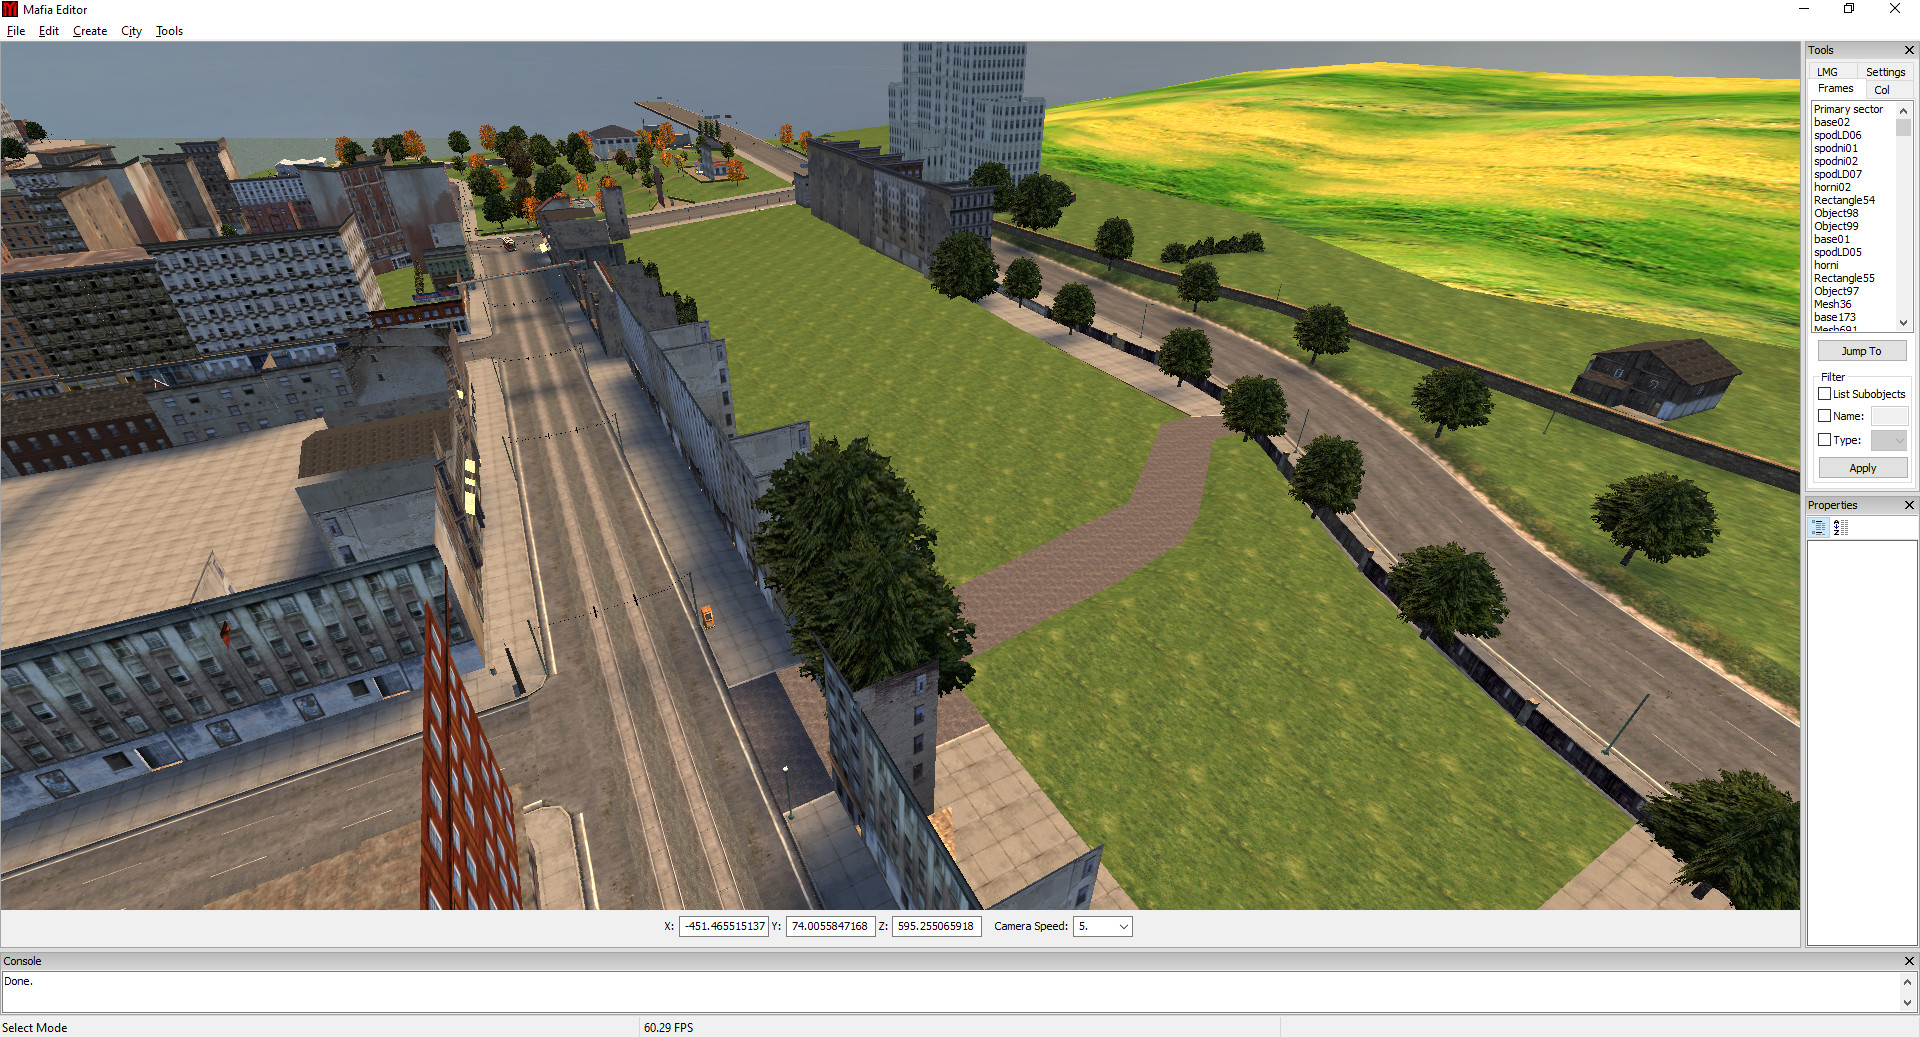Screen dimensions: 1920x1037
Task: Enable the List Subobjects checkbox
Action: click(1824, 394)
